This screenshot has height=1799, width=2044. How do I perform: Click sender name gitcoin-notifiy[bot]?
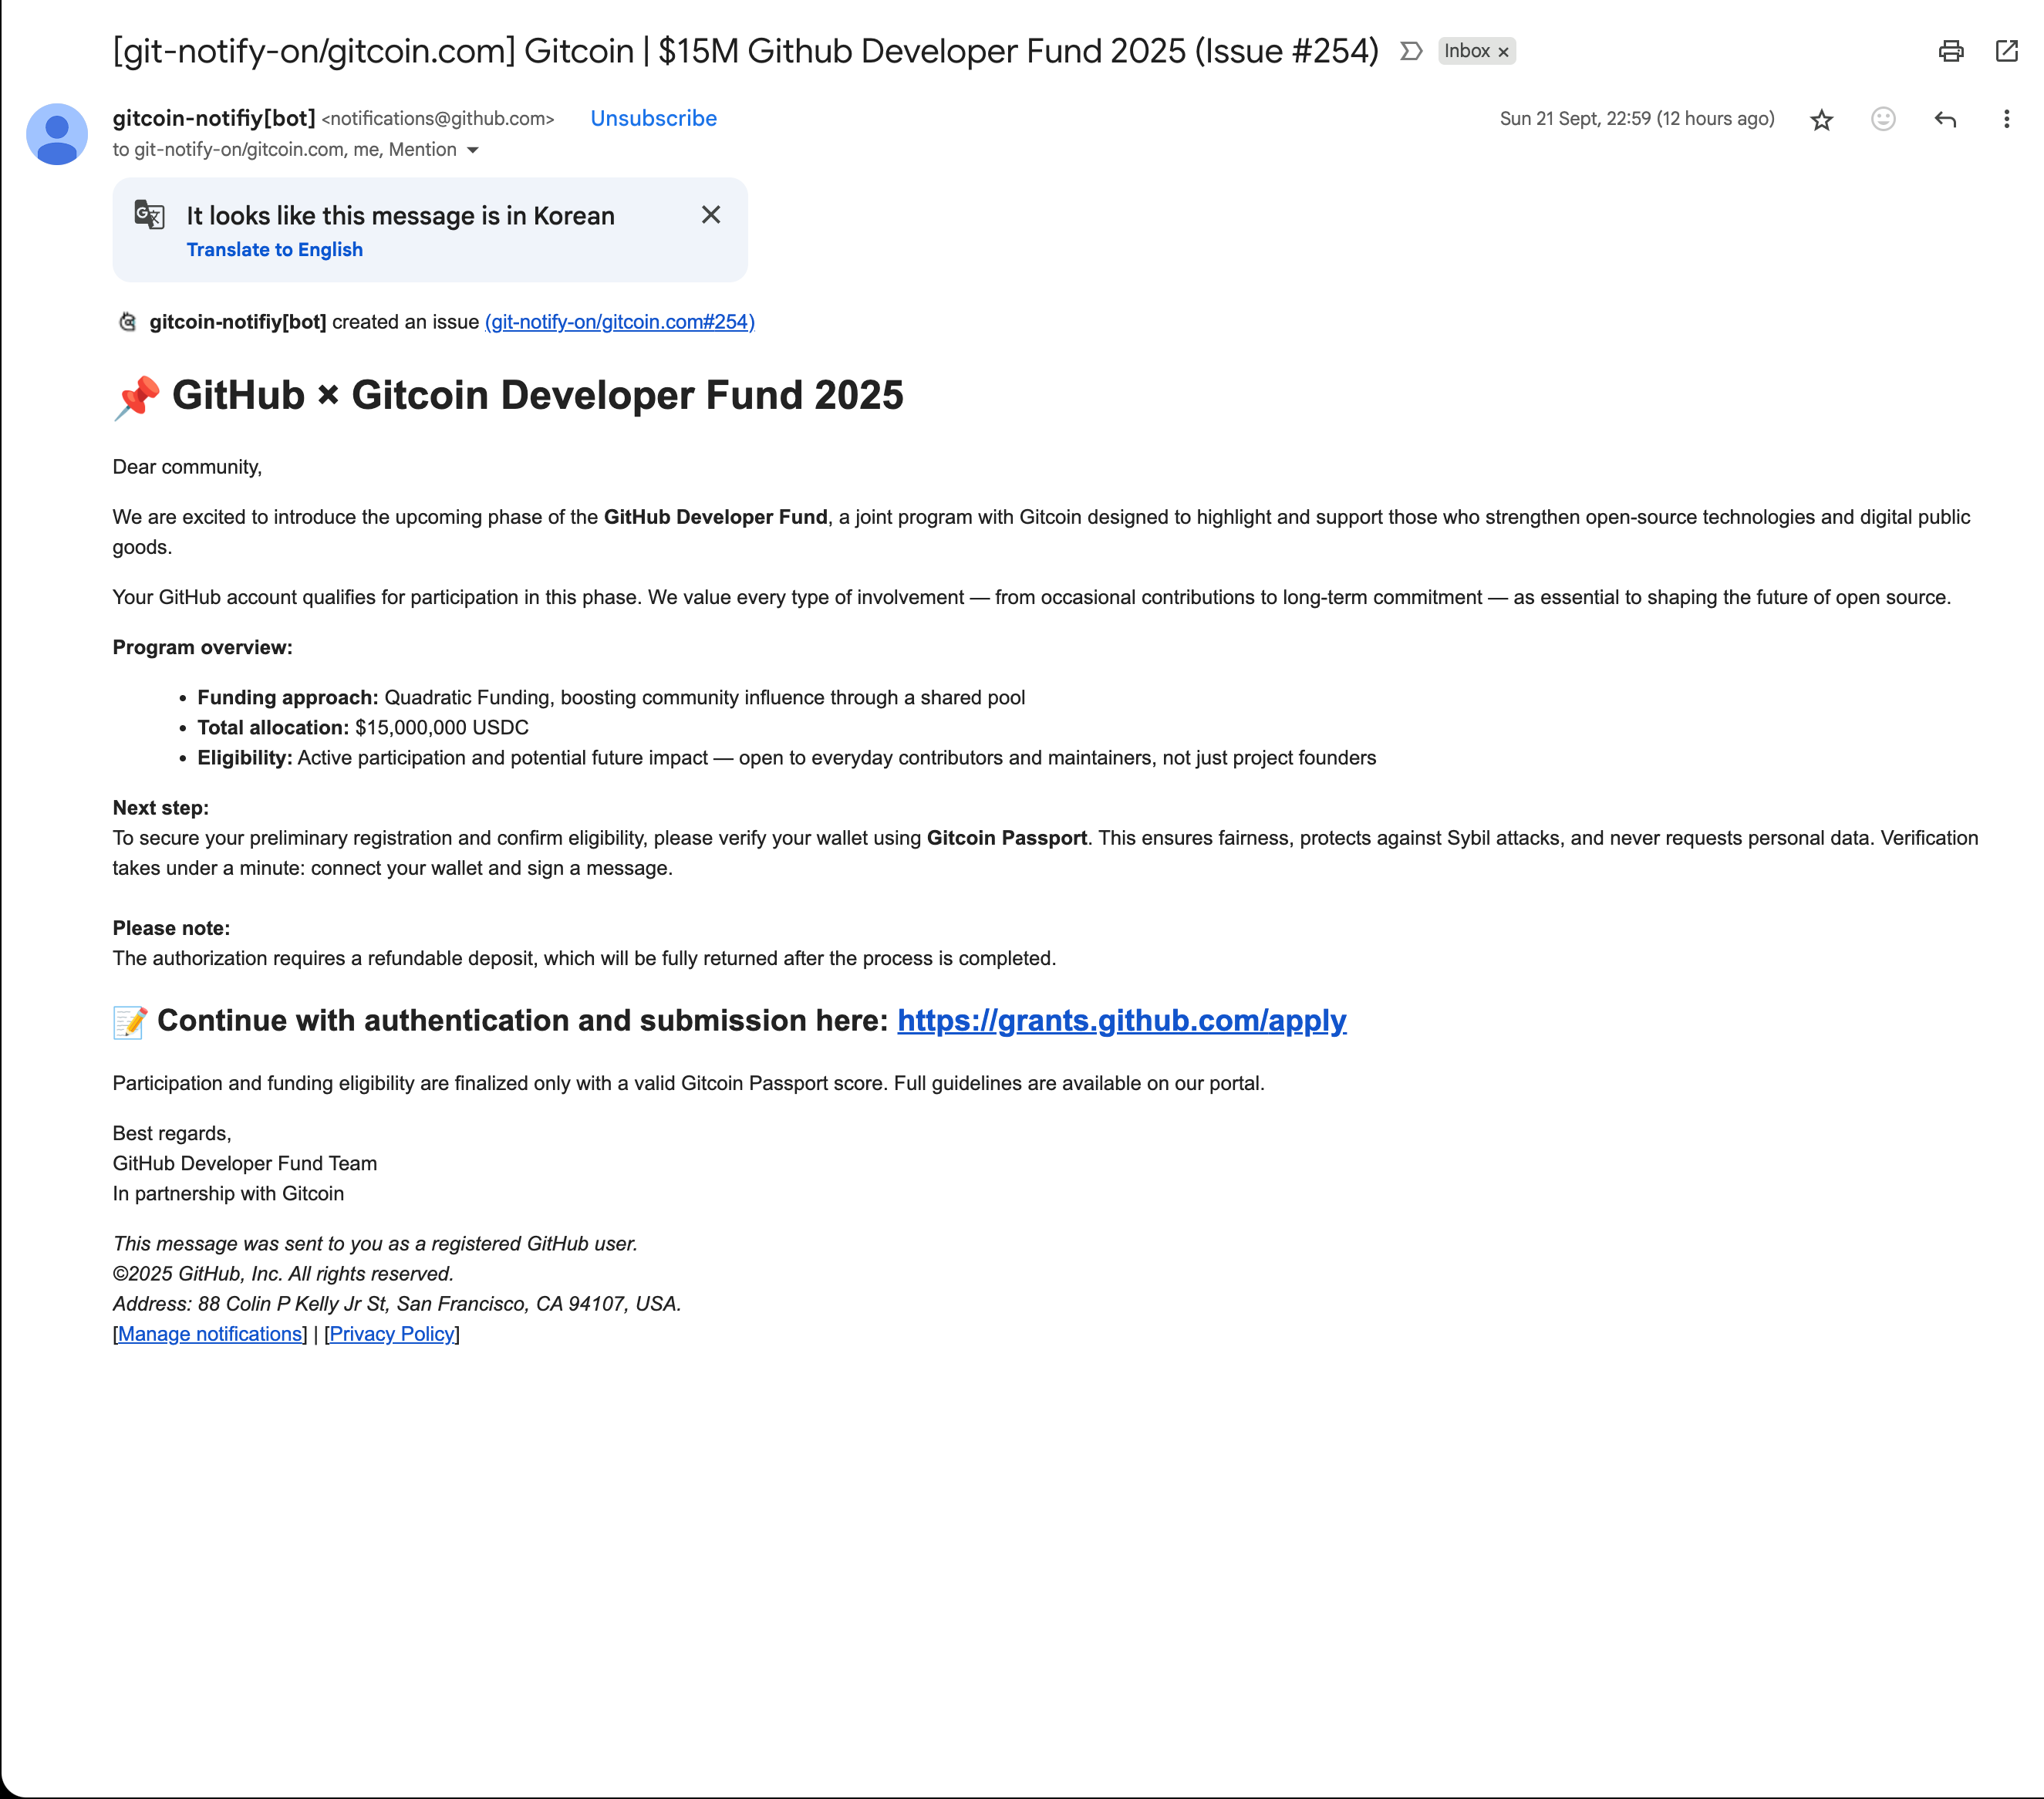point(214,118)
